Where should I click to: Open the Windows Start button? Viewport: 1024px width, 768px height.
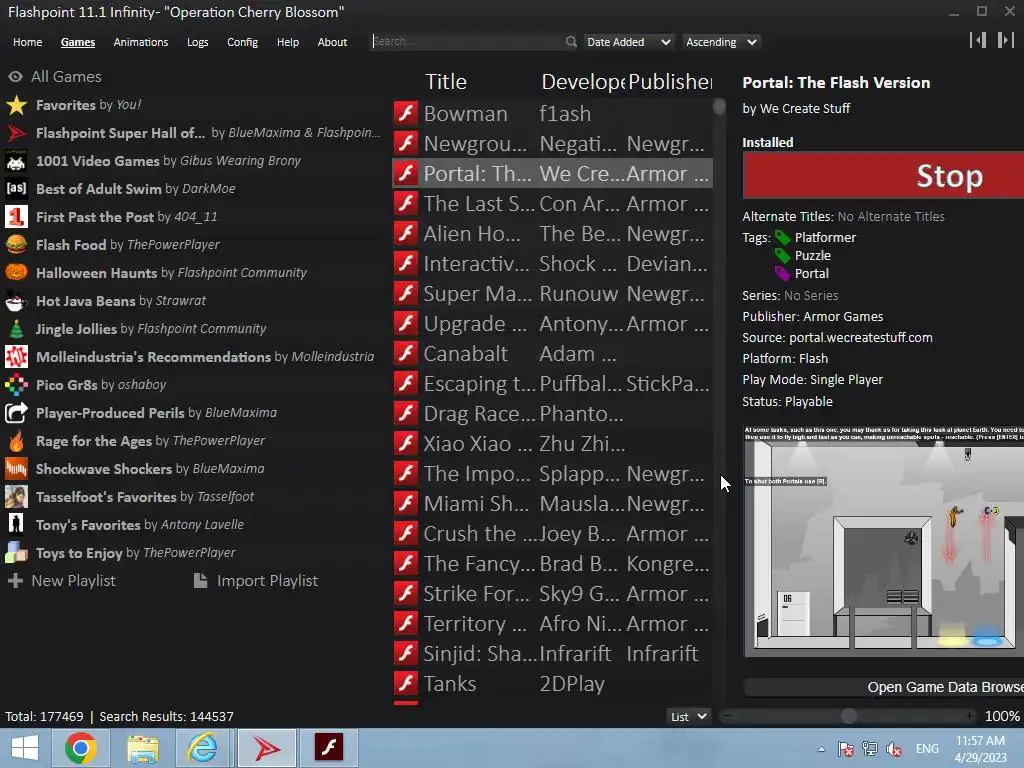pos(25,748)
